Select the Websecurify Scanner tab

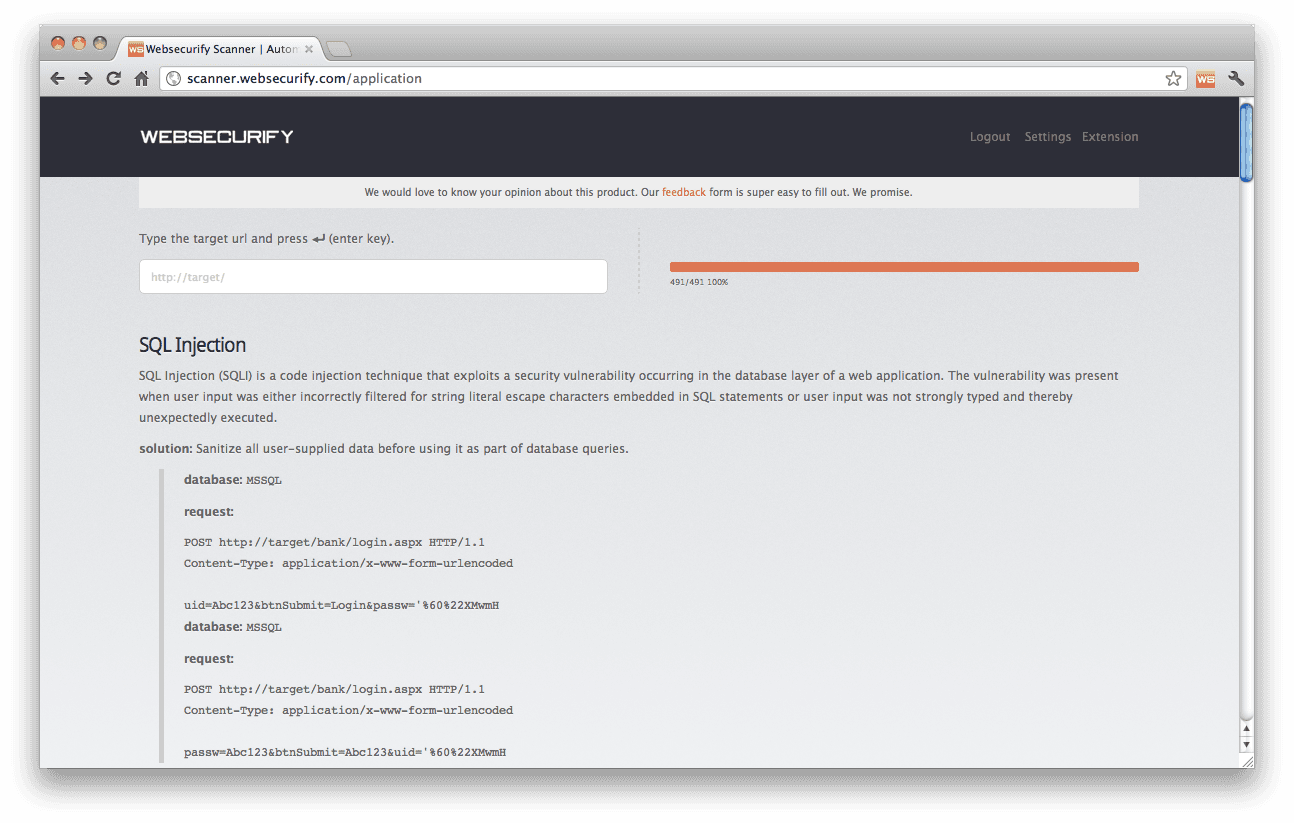point(220,48)
